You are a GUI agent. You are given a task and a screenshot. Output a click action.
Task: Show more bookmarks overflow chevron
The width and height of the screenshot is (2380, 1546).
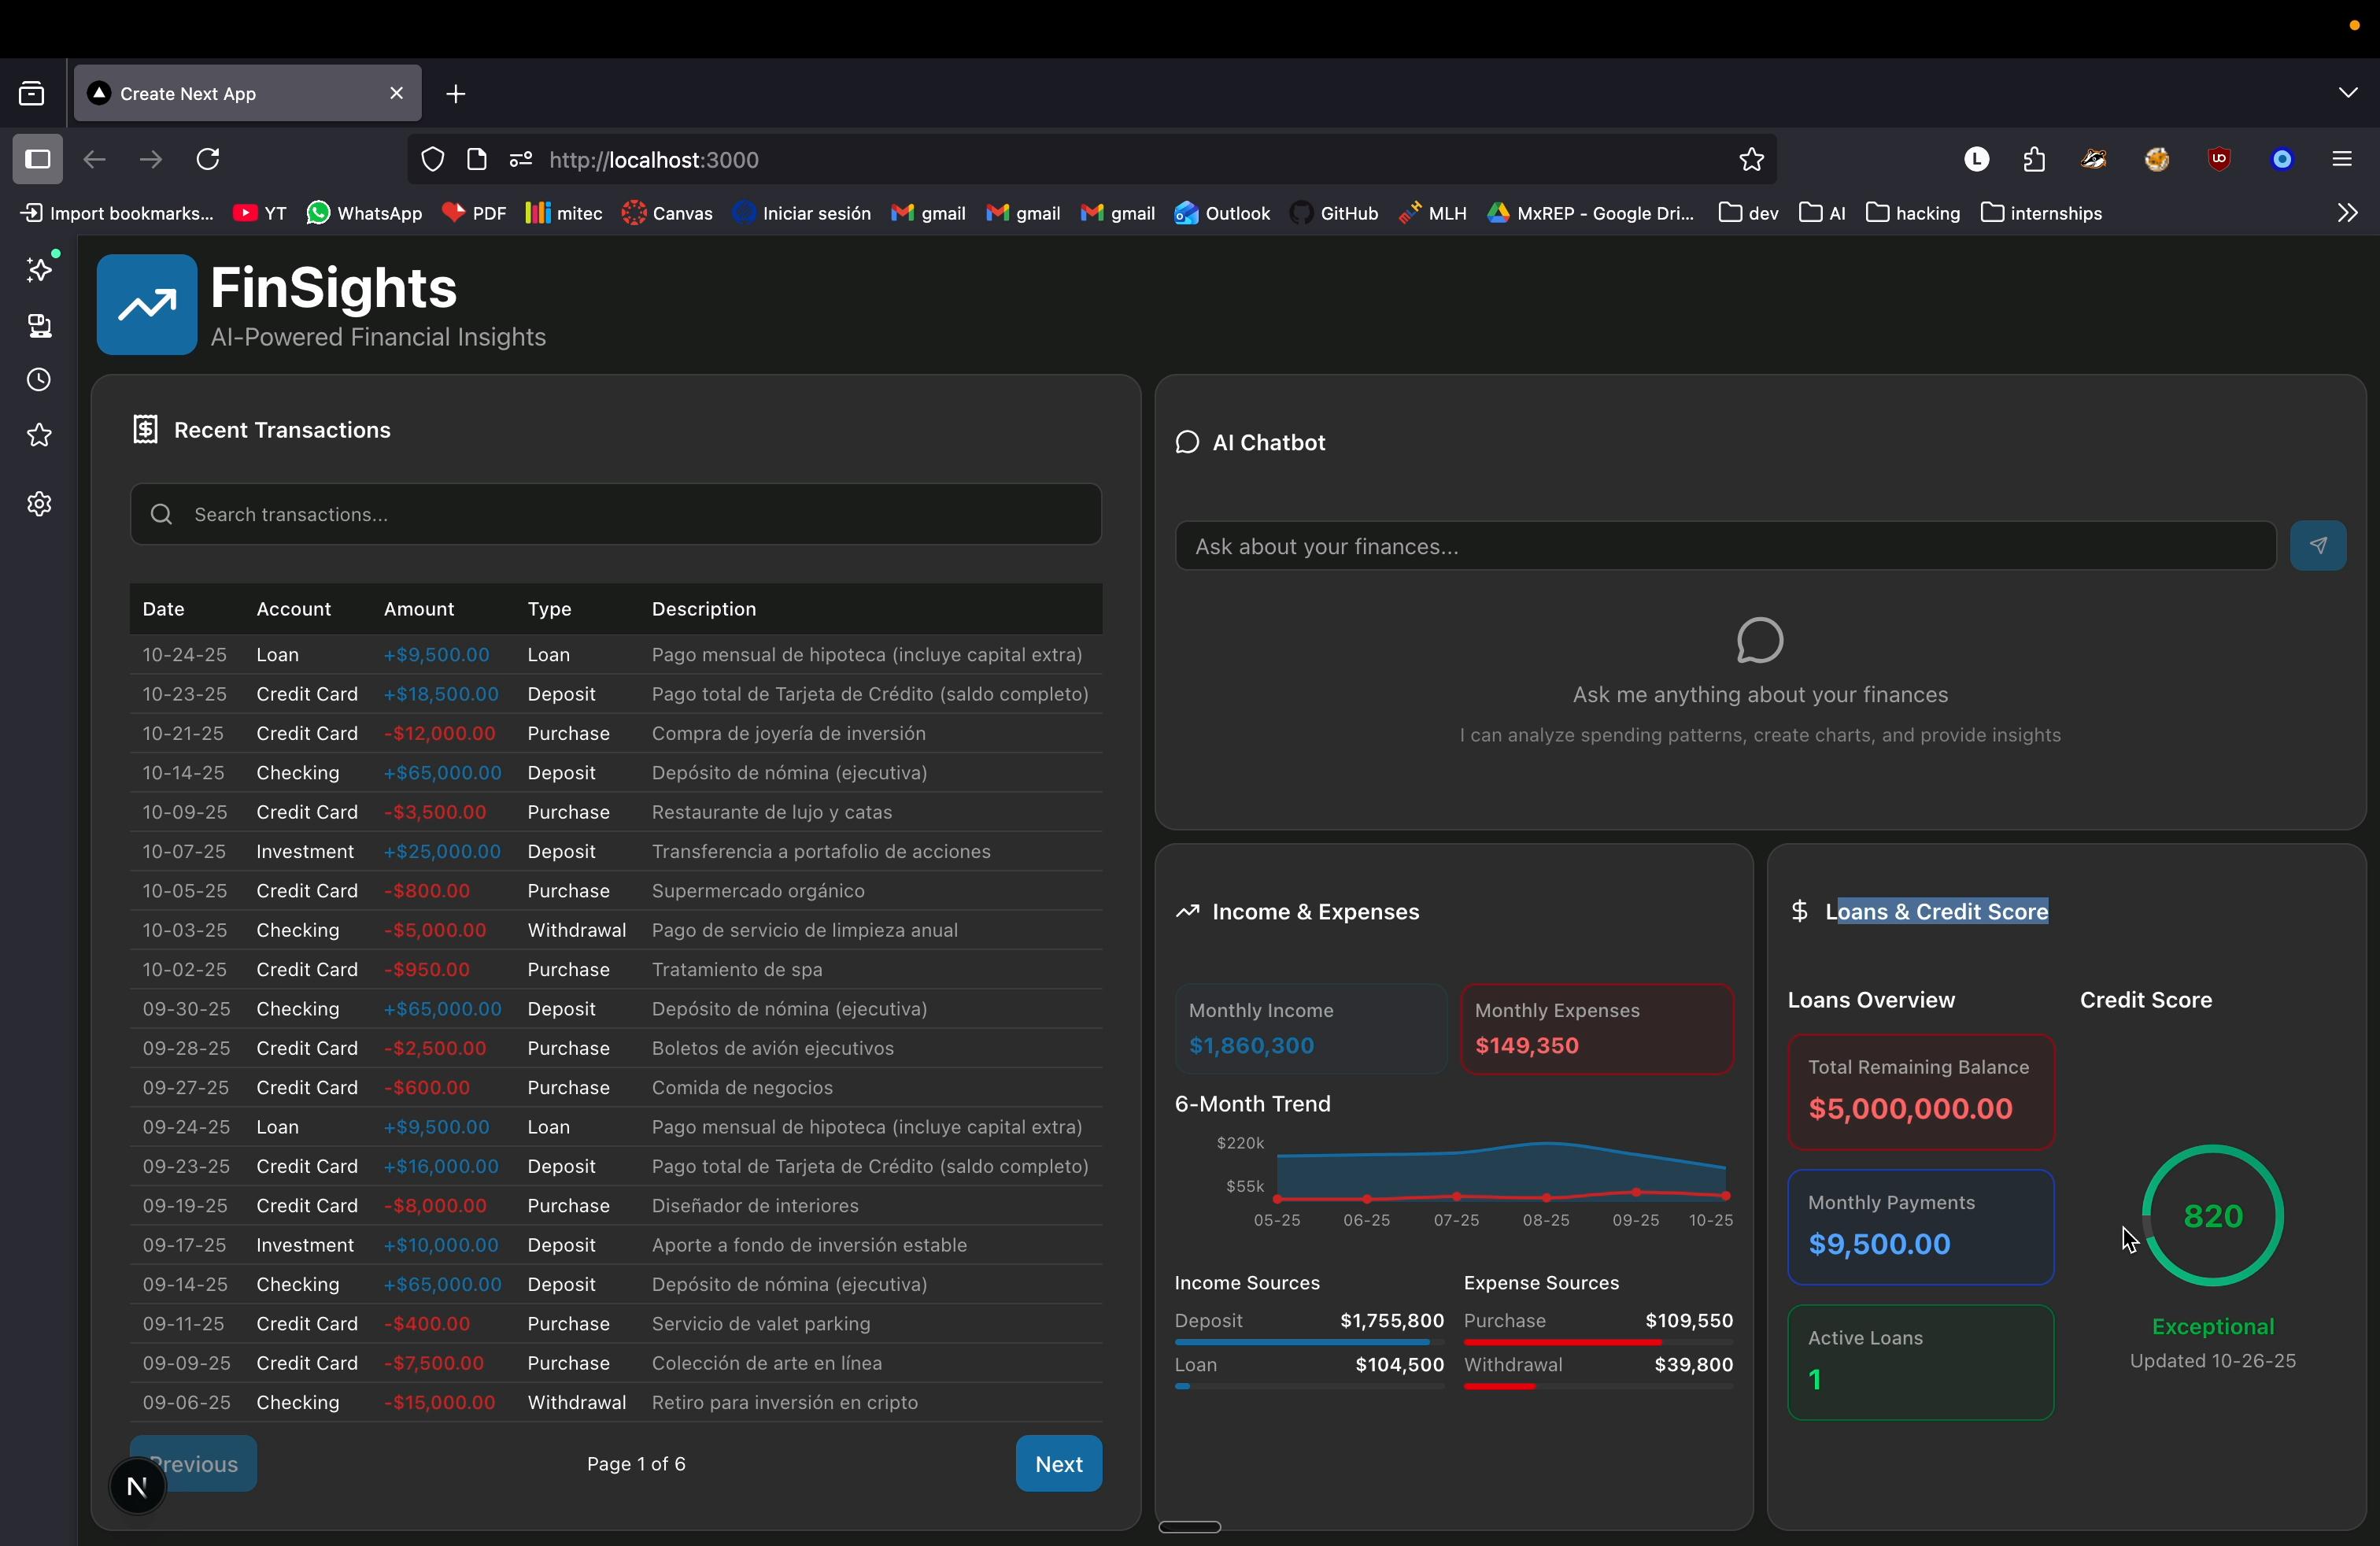coord(2346,213)
